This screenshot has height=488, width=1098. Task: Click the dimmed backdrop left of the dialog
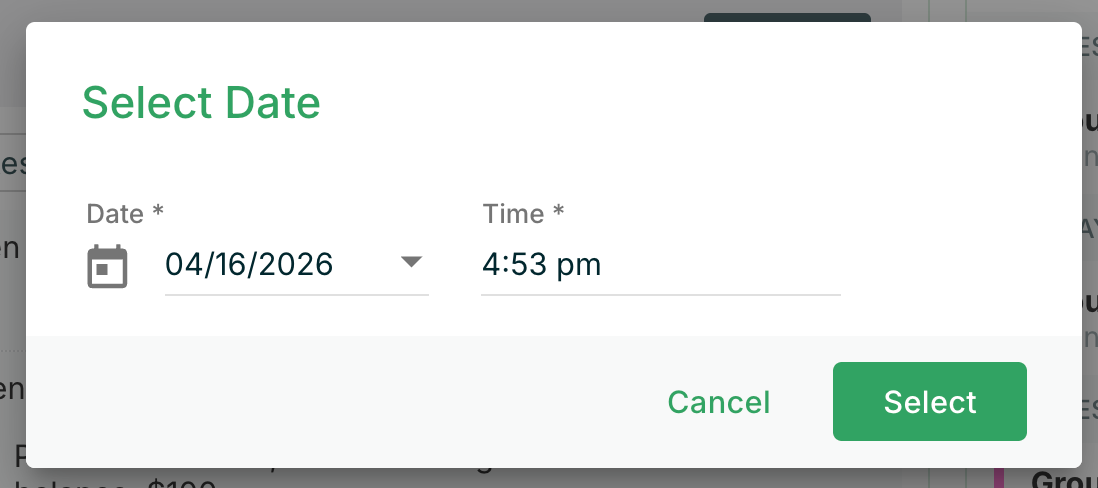12,300
